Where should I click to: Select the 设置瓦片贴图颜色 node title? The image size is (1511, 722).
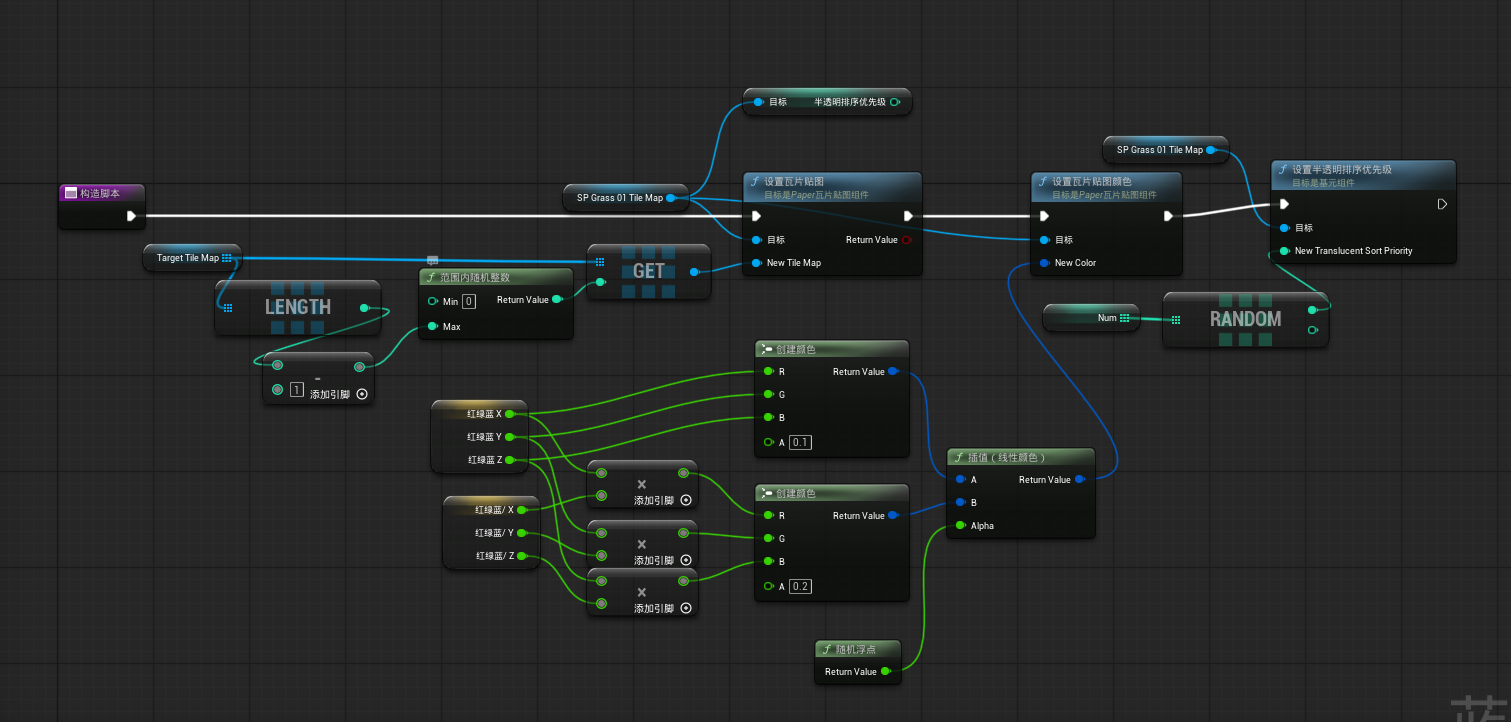1091,182
